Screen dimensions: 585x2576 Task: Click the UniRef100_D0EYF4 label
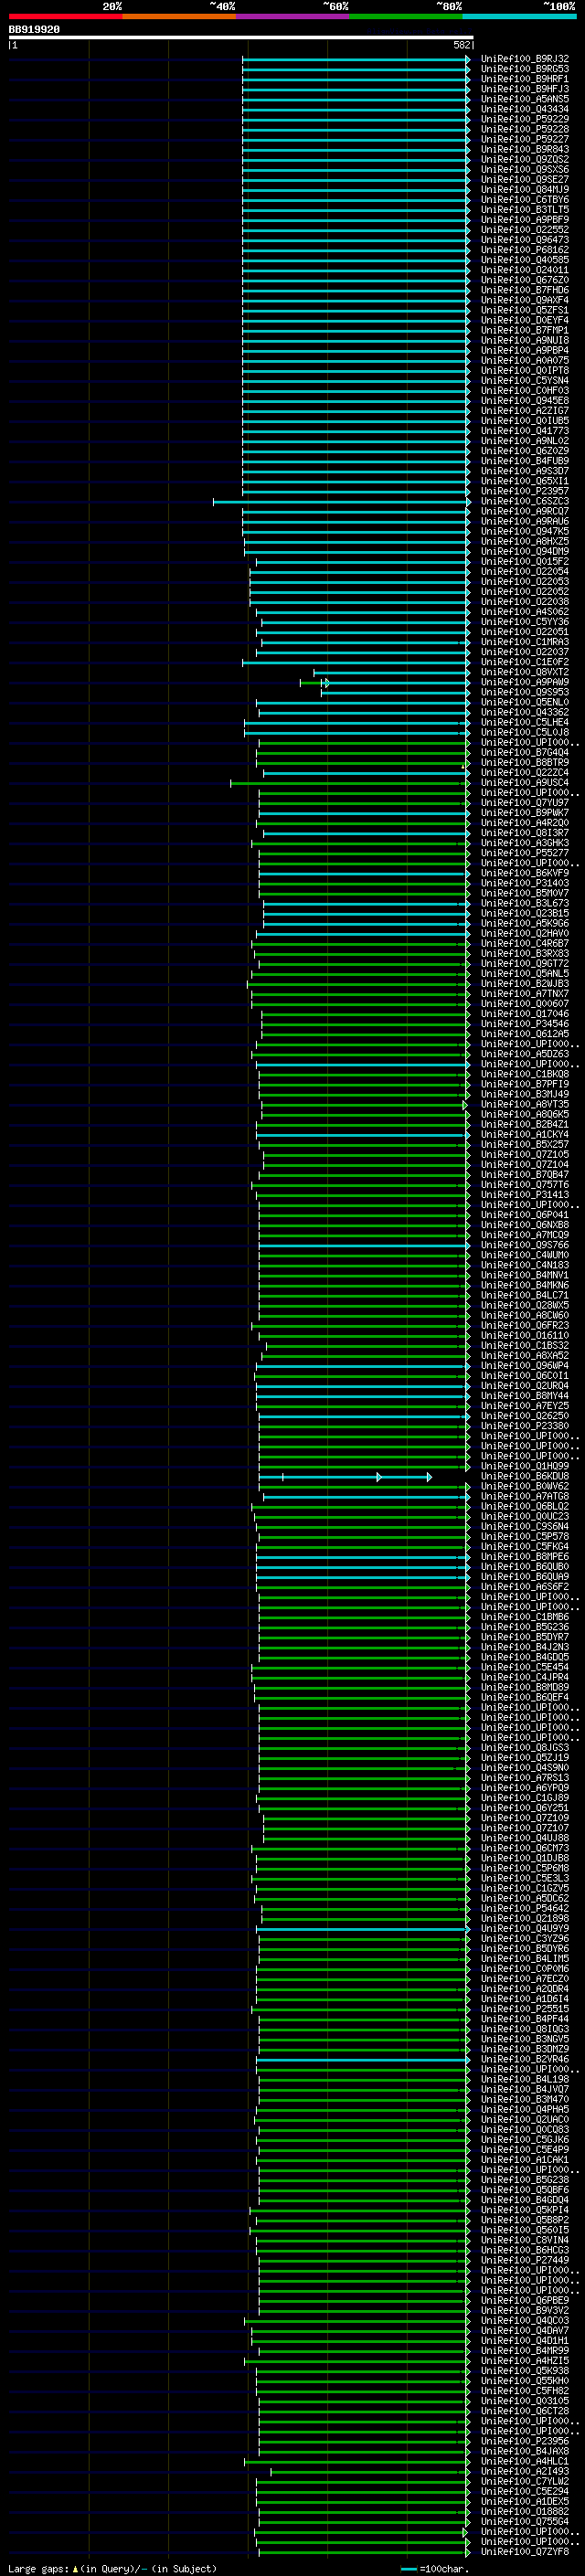pos(525,320)
